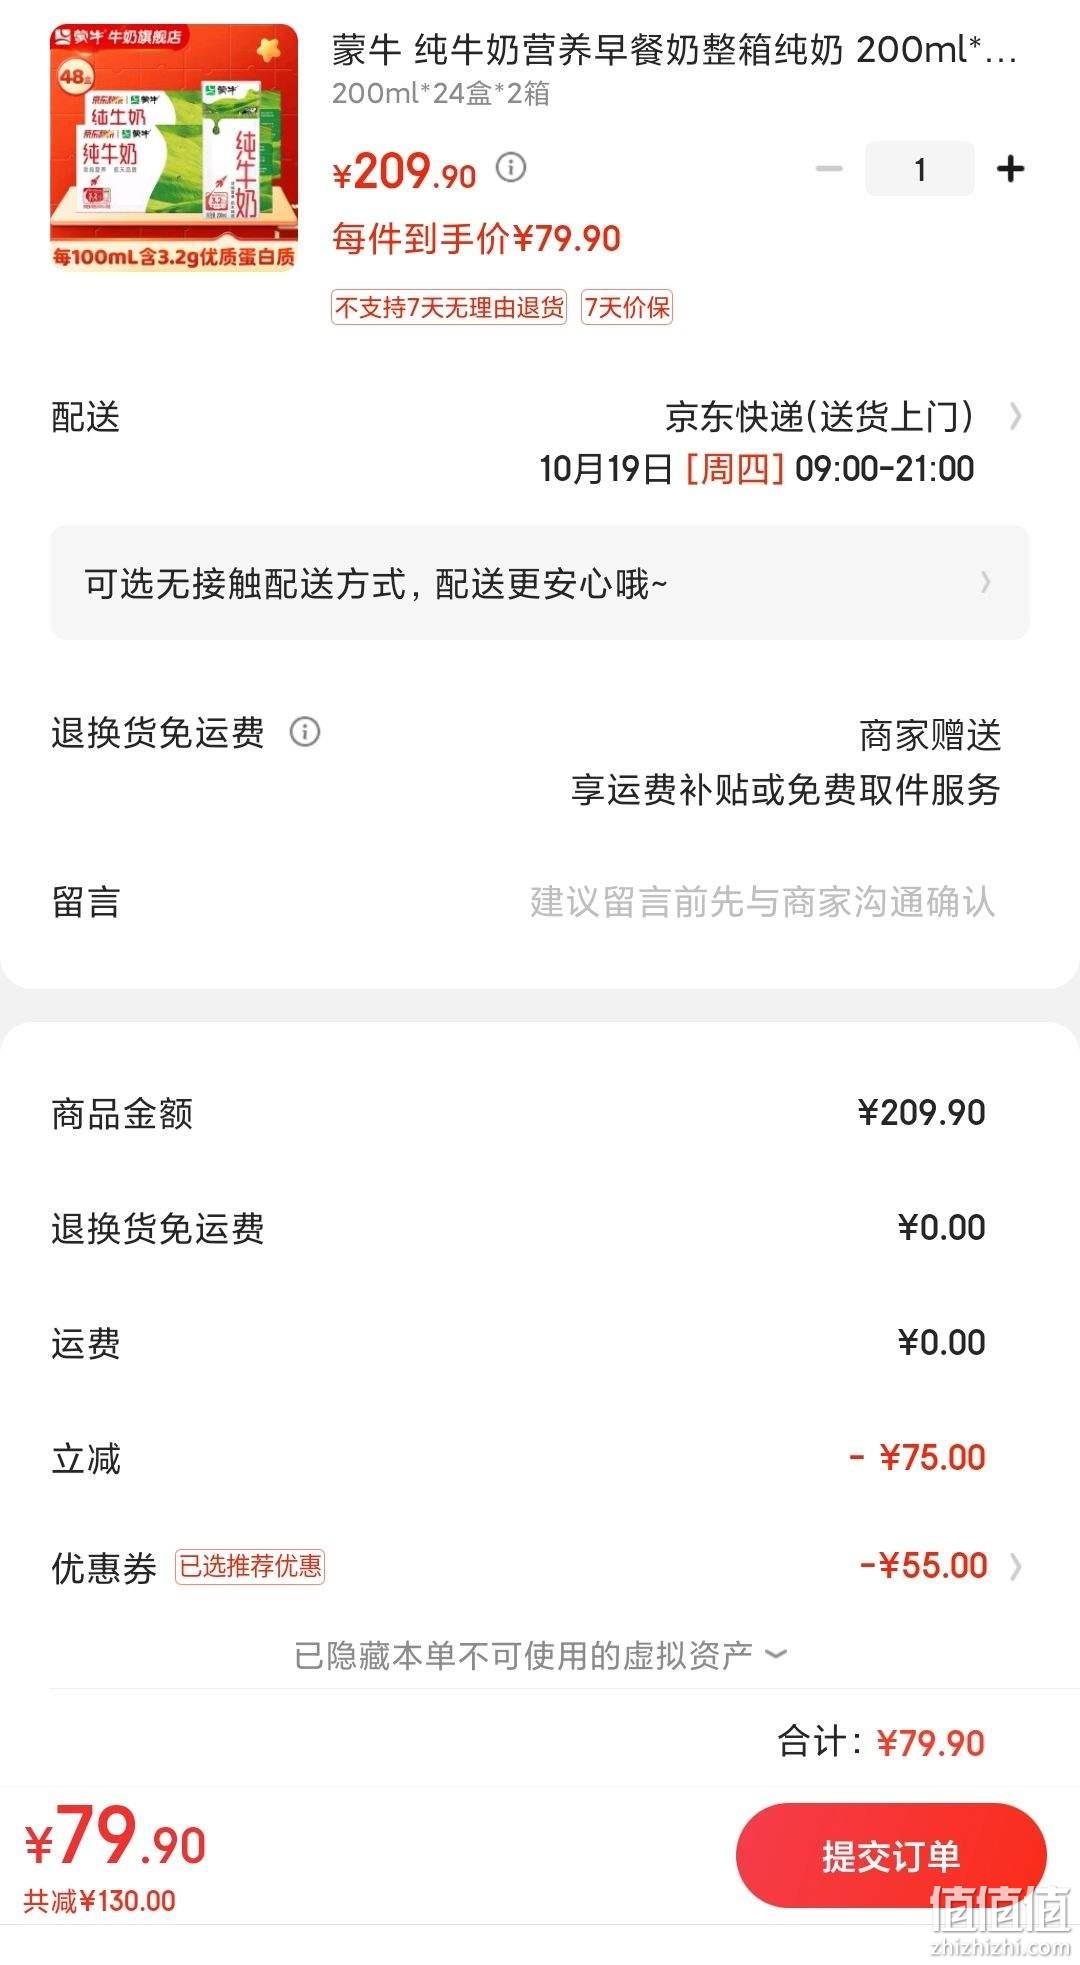Image resolution: width=1080 pixels, height=1965 pixels.
Task: Submit the order with 提交订单 button
Action: coord(890,1855)
